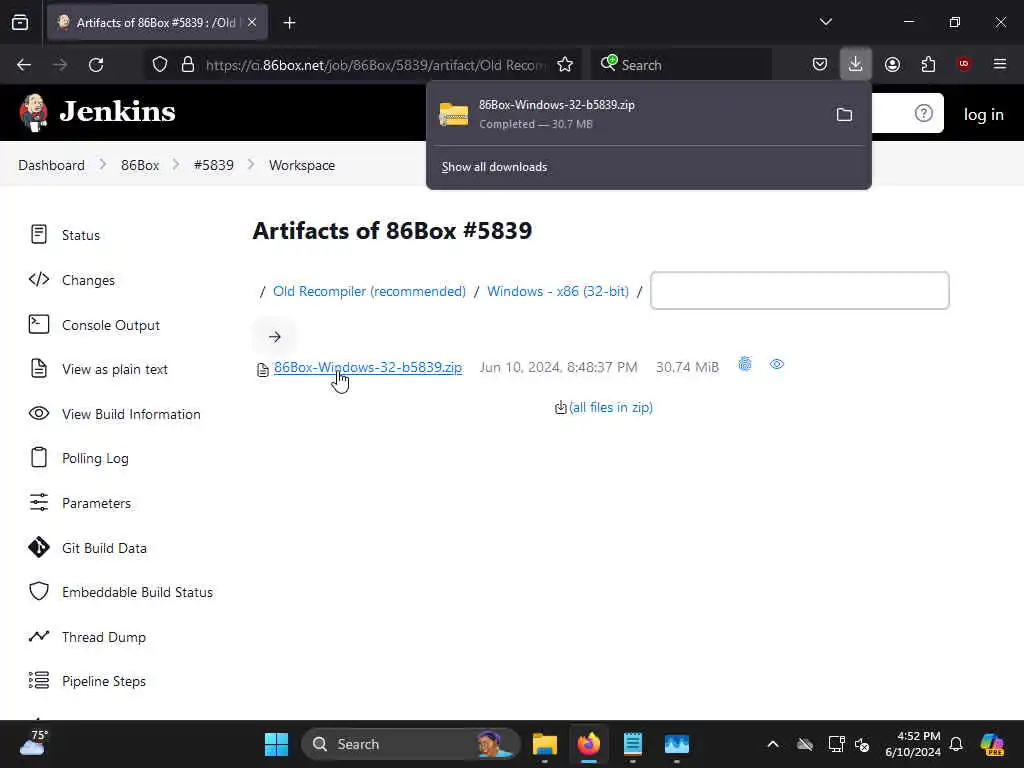Open the Notepad taskbar app
The width and height of the screenshot is (1024, 768).
[x=633, y=744]
